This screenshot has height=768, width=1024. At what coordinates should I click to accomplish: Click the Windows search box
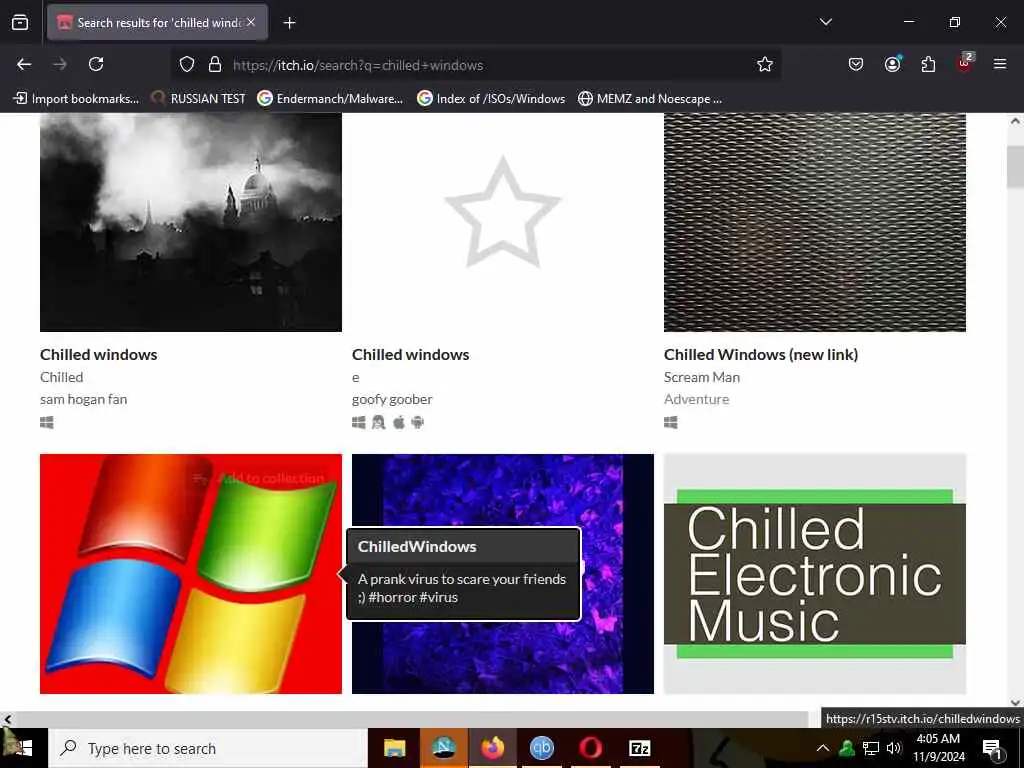[208, 748]
